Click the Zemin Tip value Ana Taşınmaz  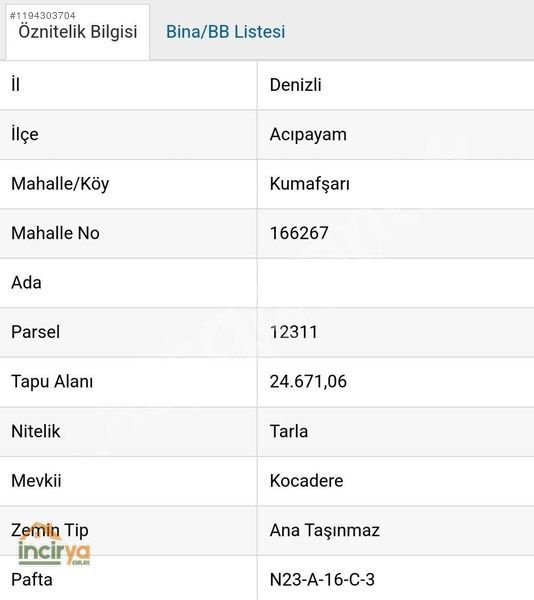point(324,531)
